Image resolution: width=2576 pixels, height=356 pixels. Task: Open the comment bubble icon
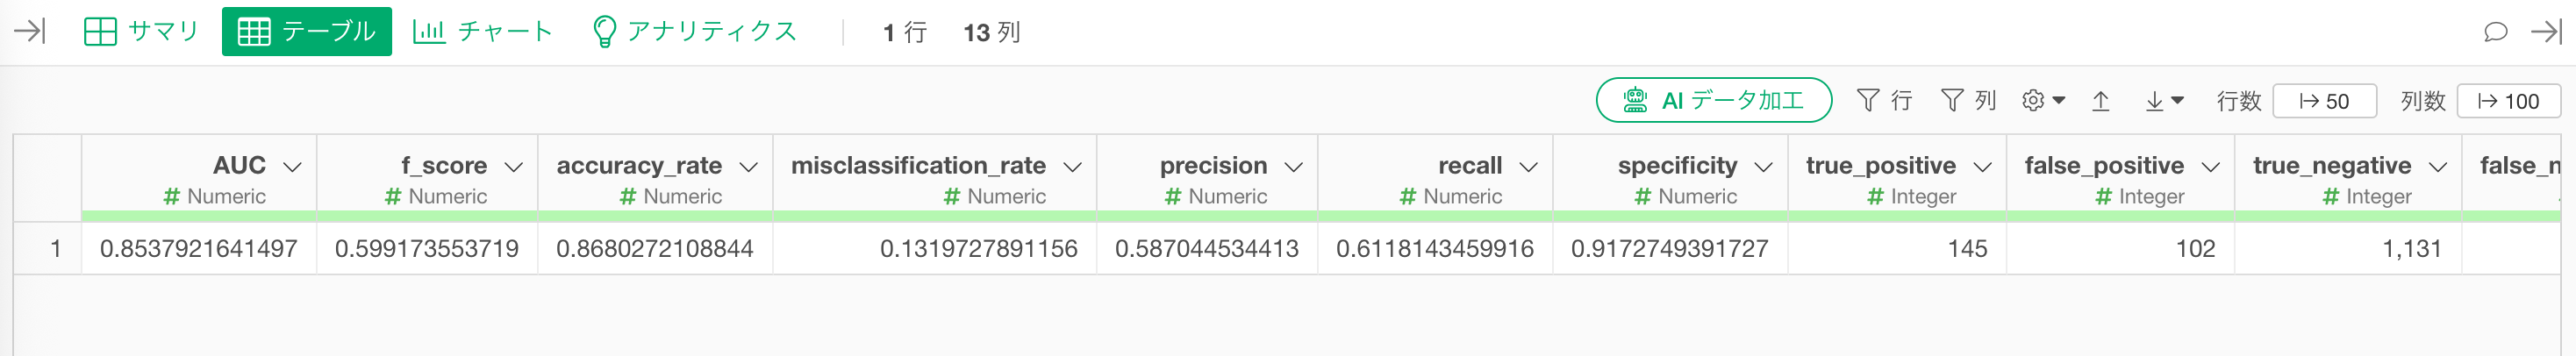click(x=2495, y=31)
